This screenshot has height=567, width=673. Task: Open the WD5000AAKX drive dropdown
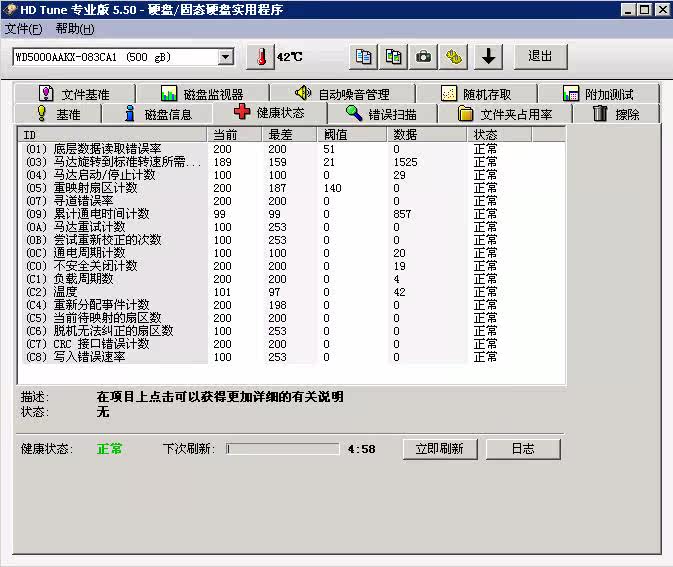(x=226, y=57)
